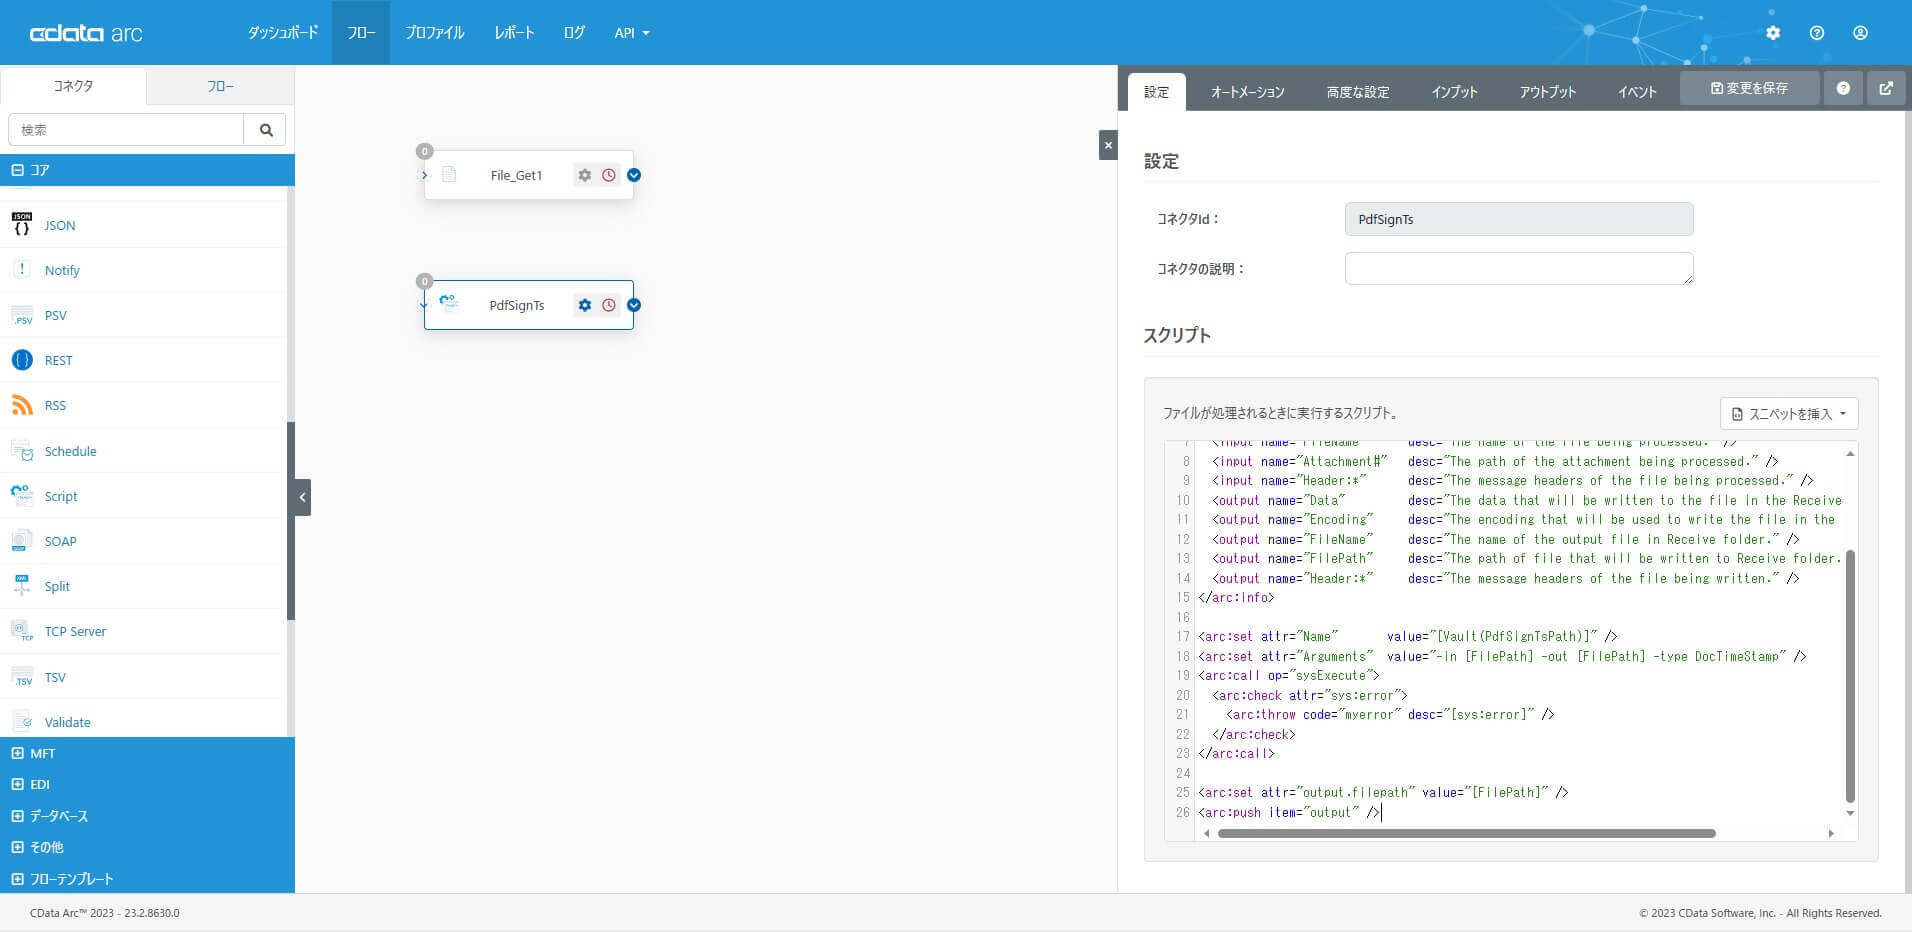Switch to the アウトプット tab

point(1548,92)
